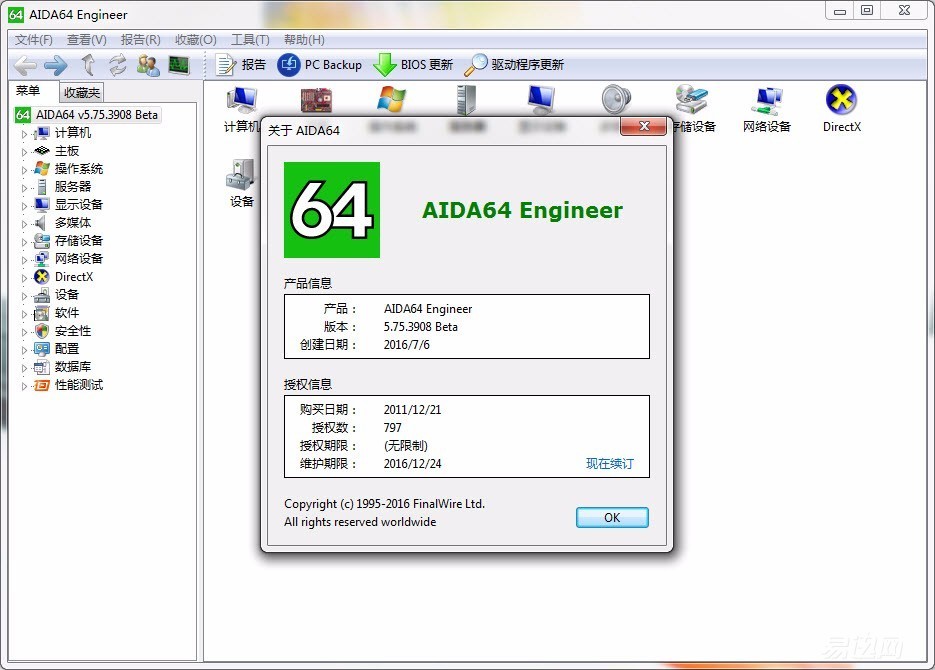
Task: Expand the 配置 tree node arrow
Action: [x=24, y=350]
